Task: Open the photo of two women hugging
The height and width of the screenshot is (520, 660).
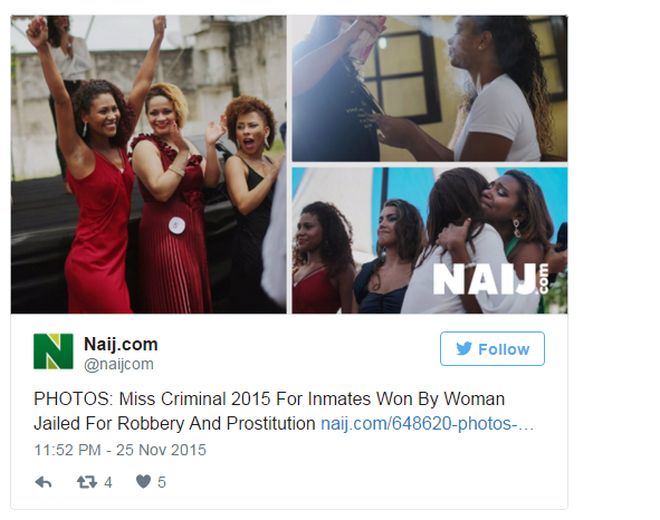Action: (430, 240)
